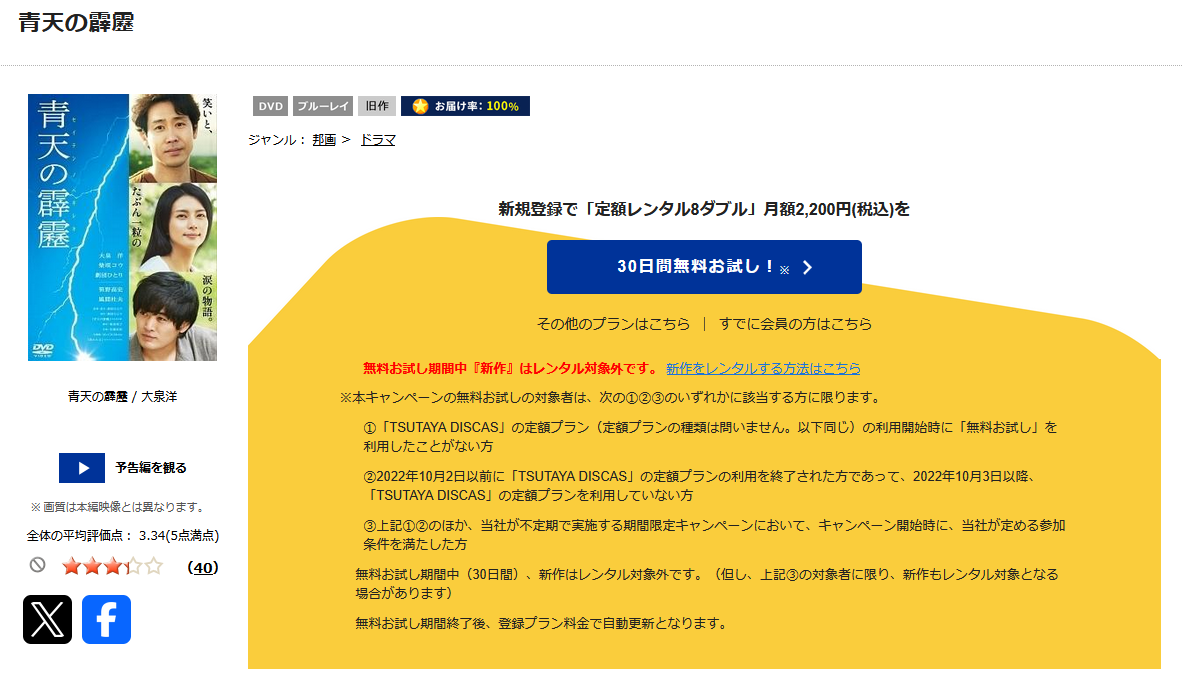
Task: Click the DVD badge
Action: 270,106
